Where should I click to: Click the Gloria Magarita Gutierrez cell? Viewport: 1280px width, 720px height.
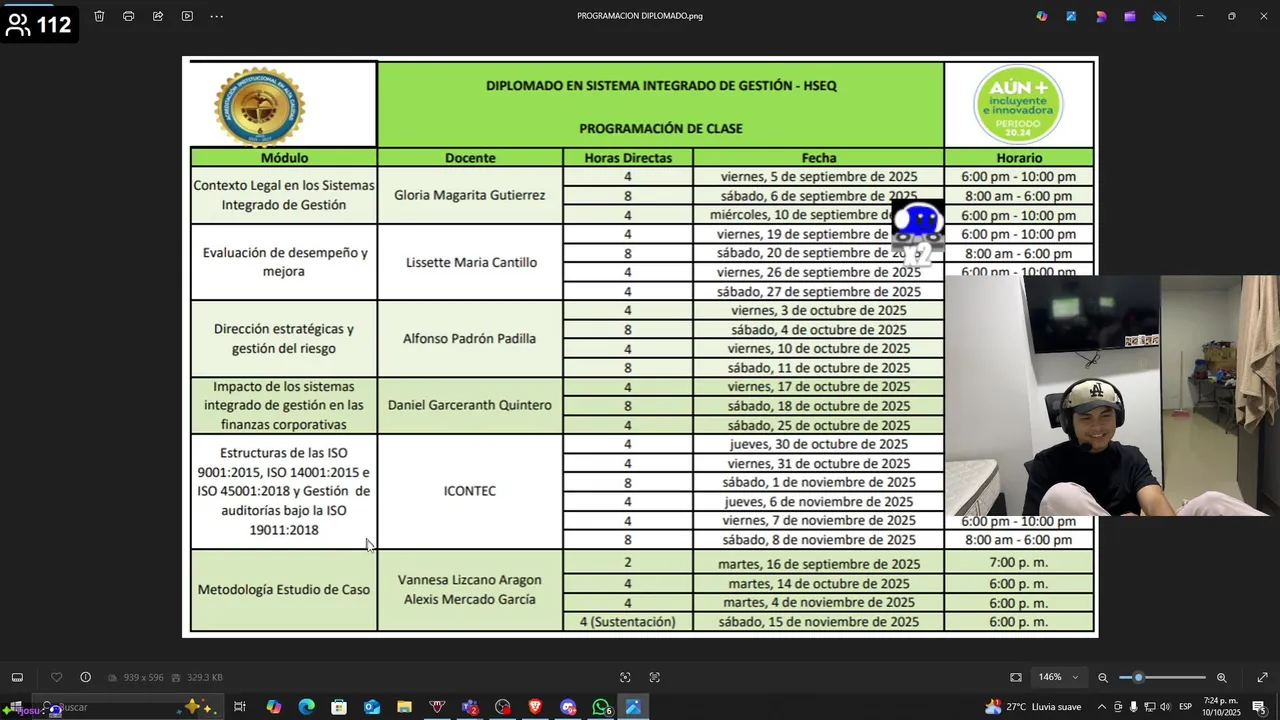point(470,196)
